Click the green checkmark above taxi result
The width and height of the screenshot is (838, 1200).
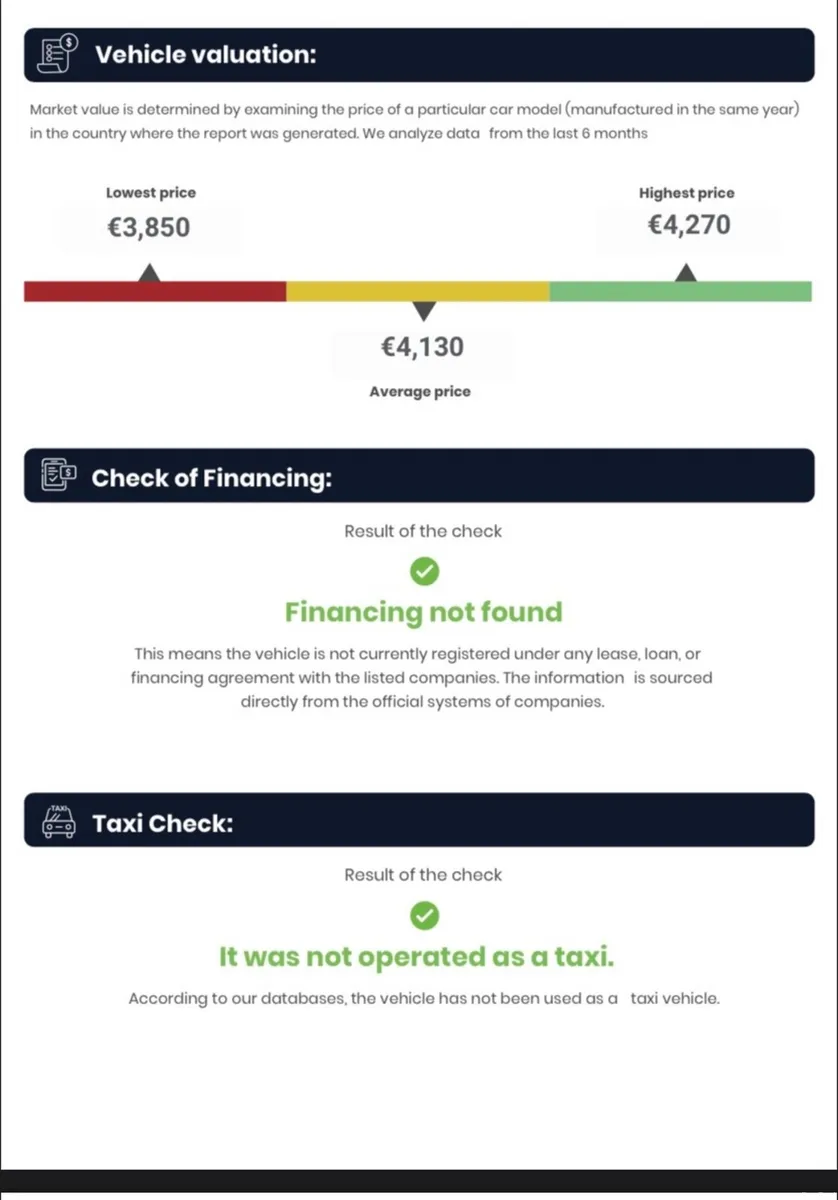[x=424, y=915]
